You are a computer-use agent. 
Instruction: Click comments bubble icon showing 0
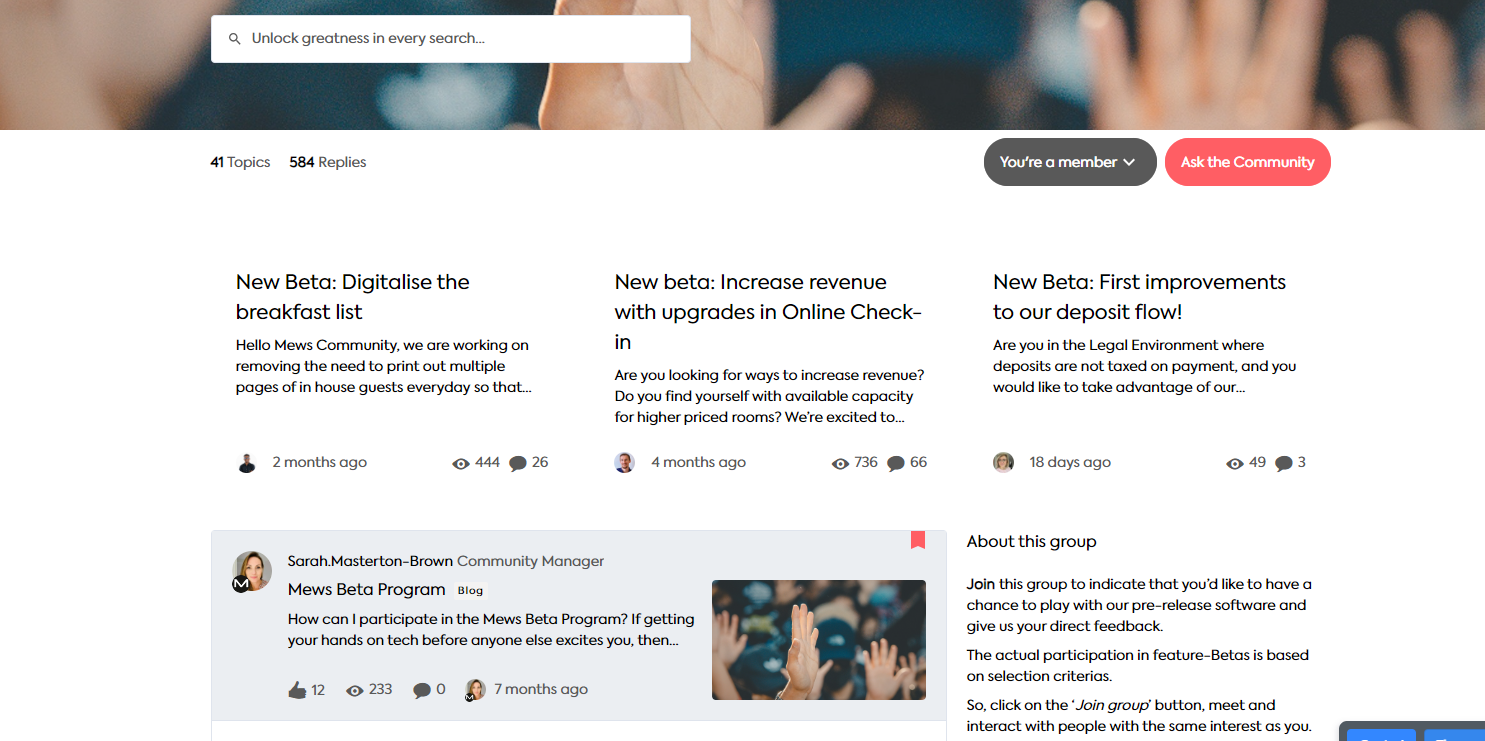click(422, 690)
